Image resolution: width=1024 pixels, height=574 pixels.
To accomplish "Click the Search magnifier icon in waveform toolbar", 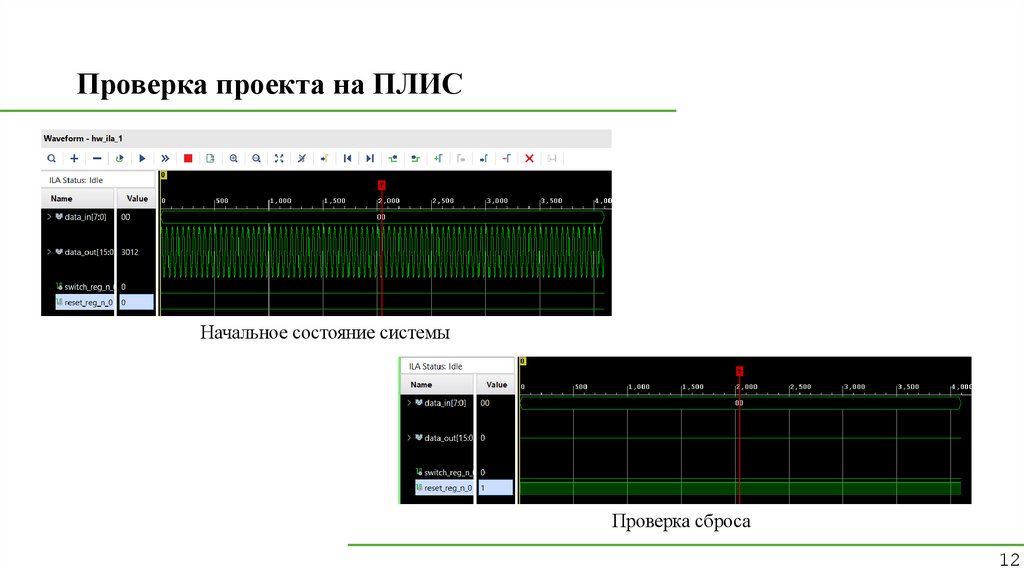I will coord(52,158).
